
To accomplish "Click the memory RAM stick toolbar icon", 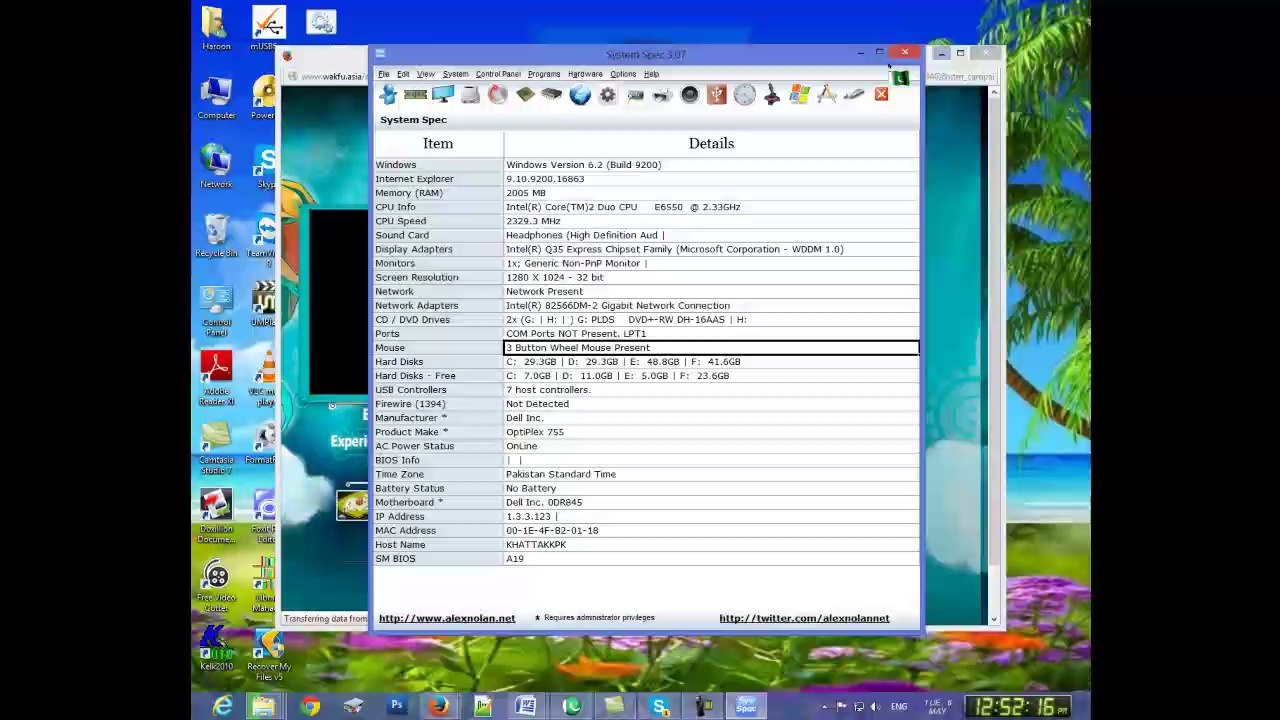I will point(415,95).
